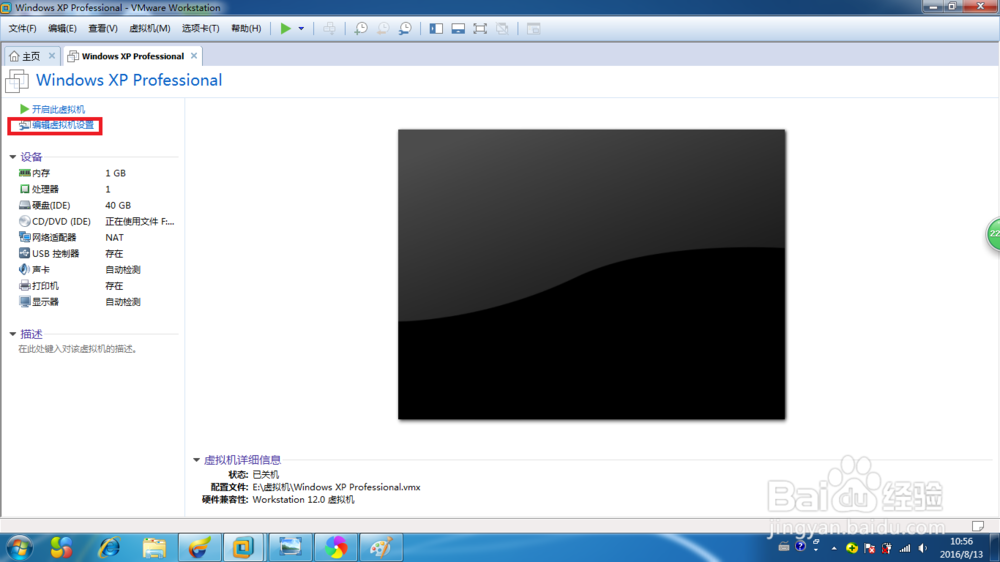Toggle the thumbnail bar view icon
This screenshot has height=562, width=1000.
pyautogui.click(x=458, y=28)
